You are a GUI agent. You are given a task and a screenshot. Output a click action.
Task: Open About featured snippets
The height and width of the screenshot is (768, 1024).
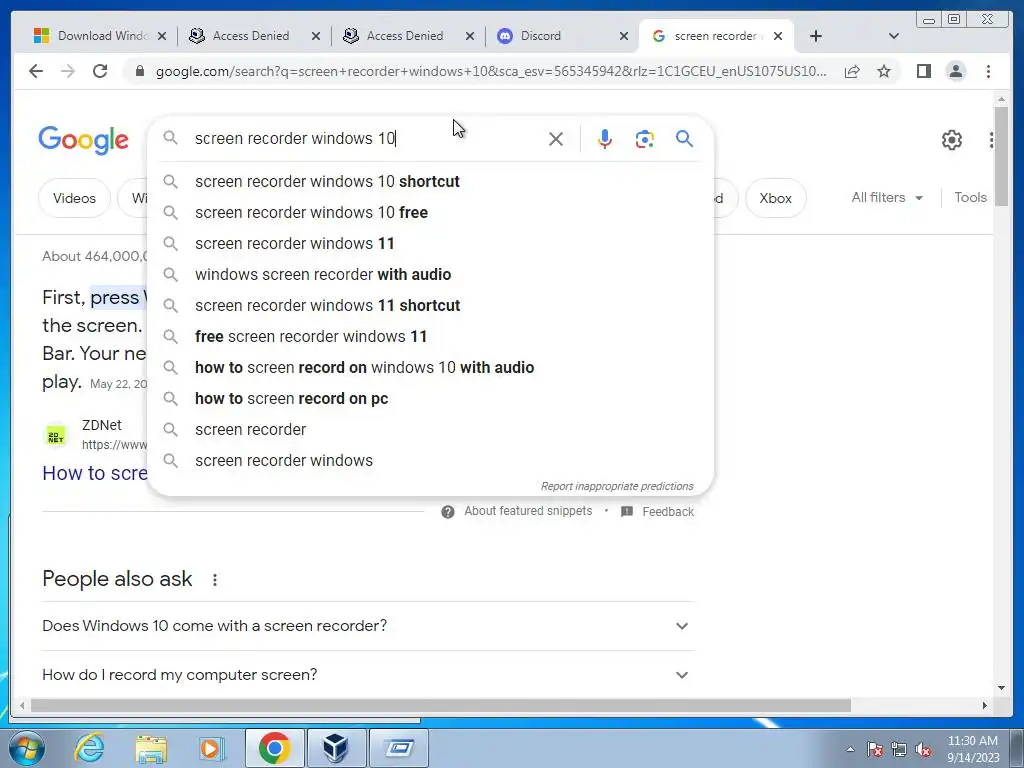click(x=528, y=511)
